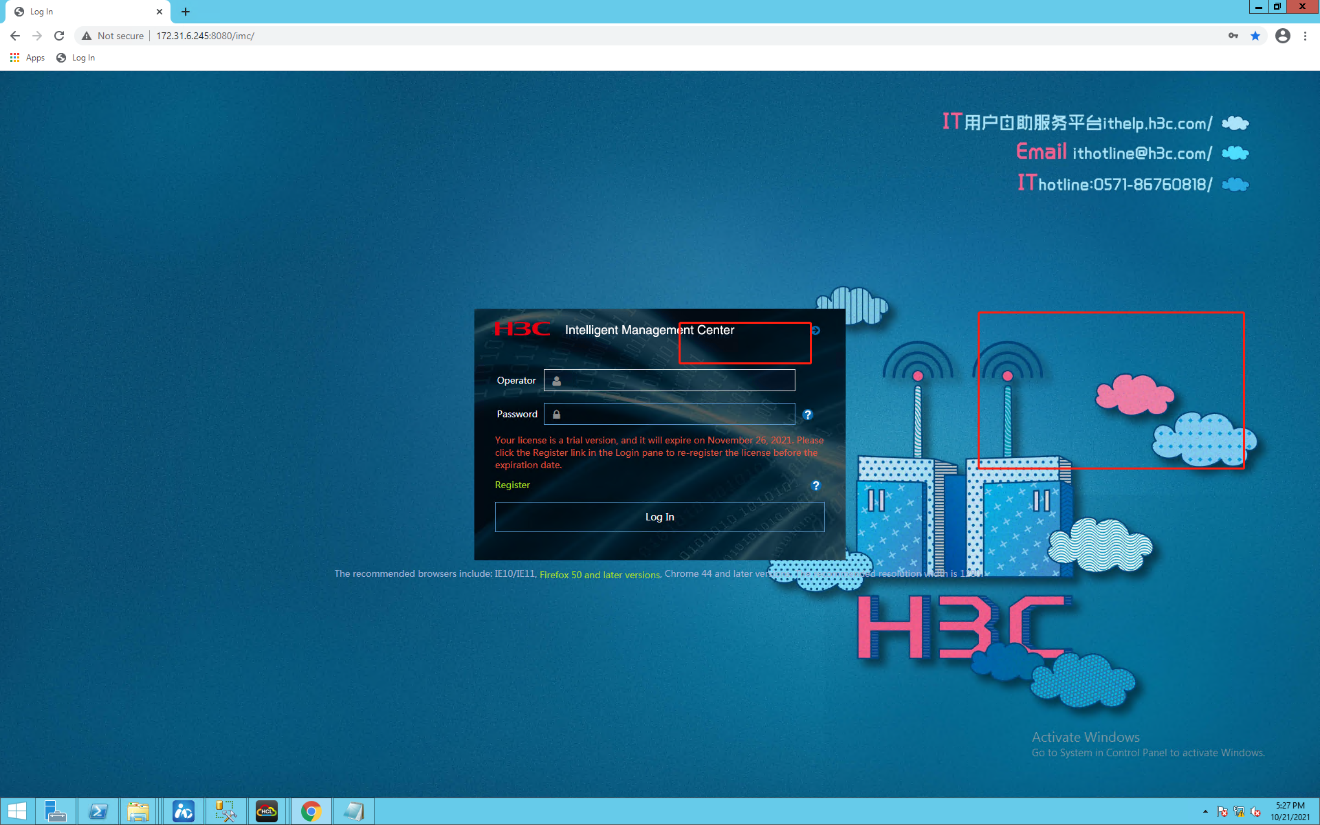Click the muted volume tray icon
The width and height of the screenshot is (1320, 825).
pos(1255,812)
